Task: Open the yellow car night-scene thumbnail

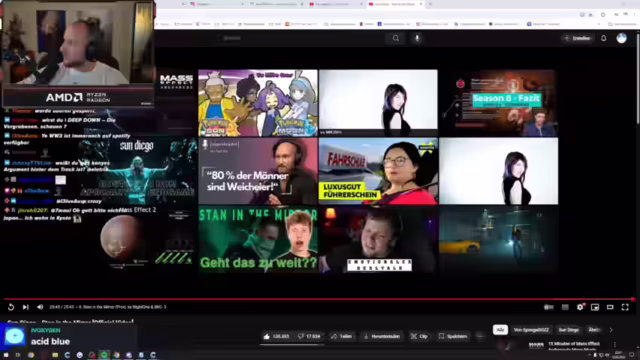Action: click(x=498, y=239)
